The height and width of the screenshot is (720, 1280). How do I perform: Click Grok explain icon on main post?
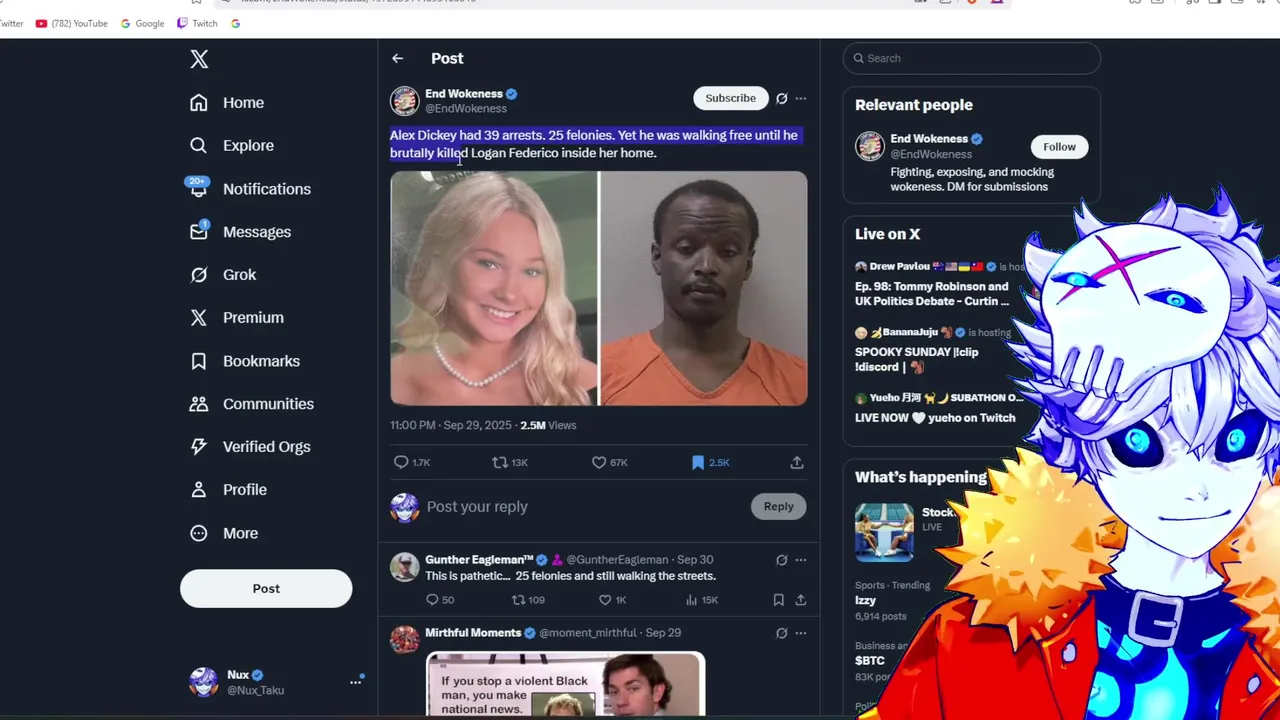point(782,98)
